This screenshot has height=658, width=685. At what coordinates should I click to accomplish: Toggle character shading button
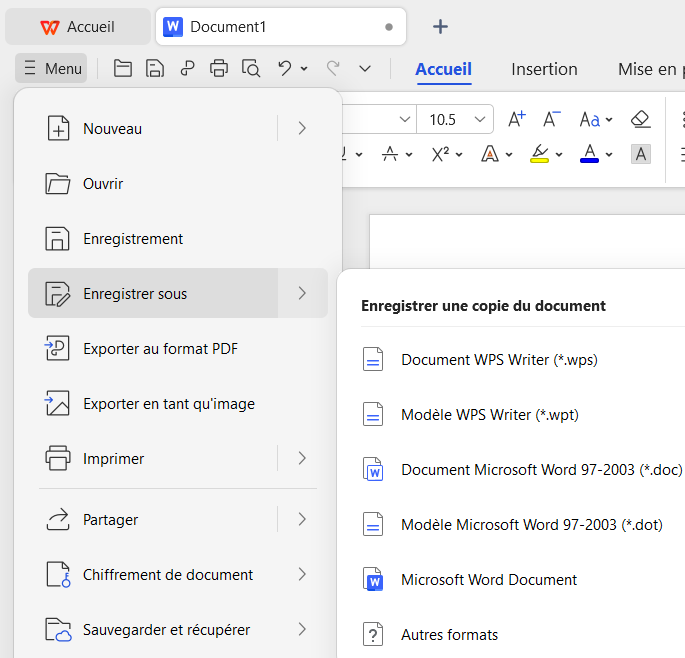(641, 154)
